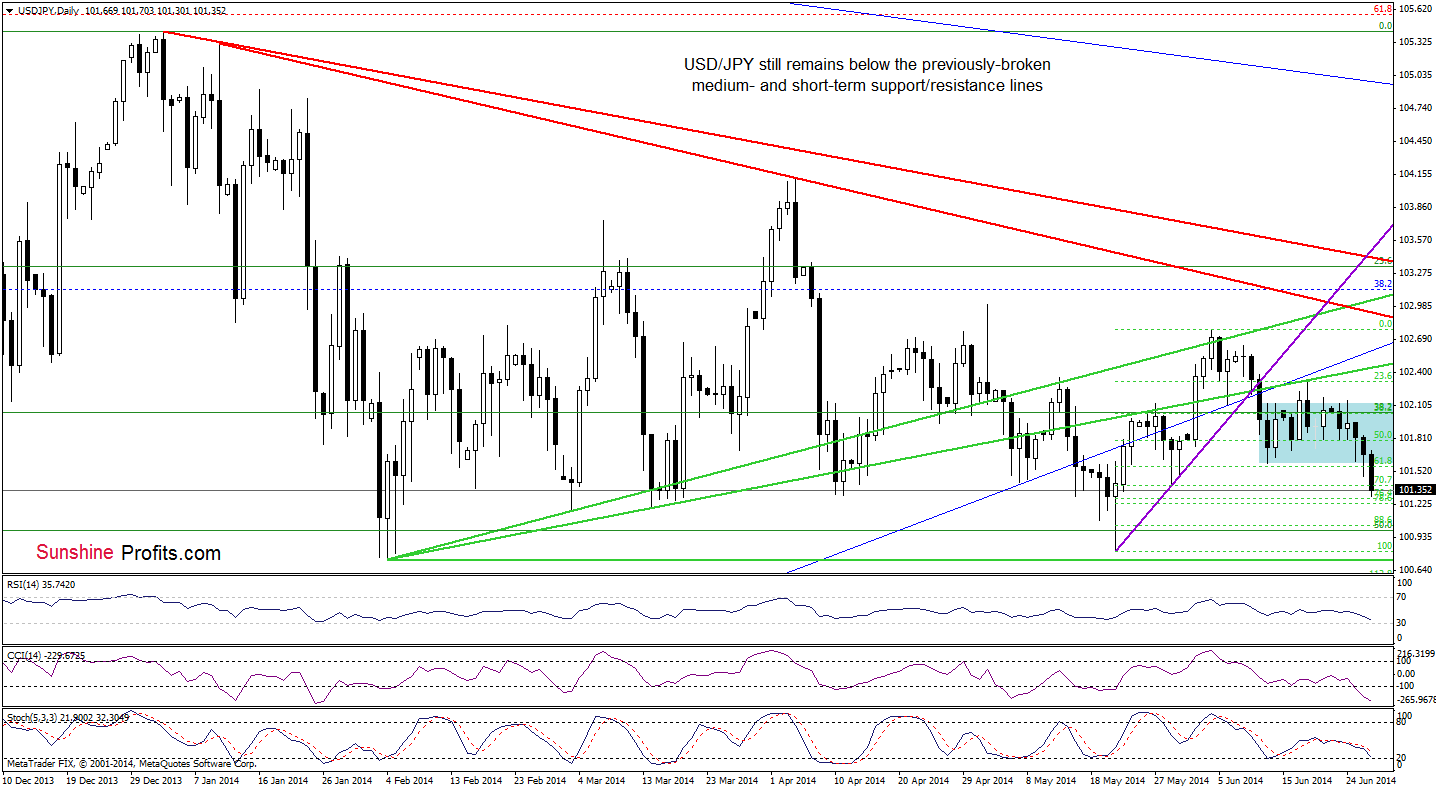Click the 103.570 price axis label
Screen dimensions: 1436x789
point(1415,239)
